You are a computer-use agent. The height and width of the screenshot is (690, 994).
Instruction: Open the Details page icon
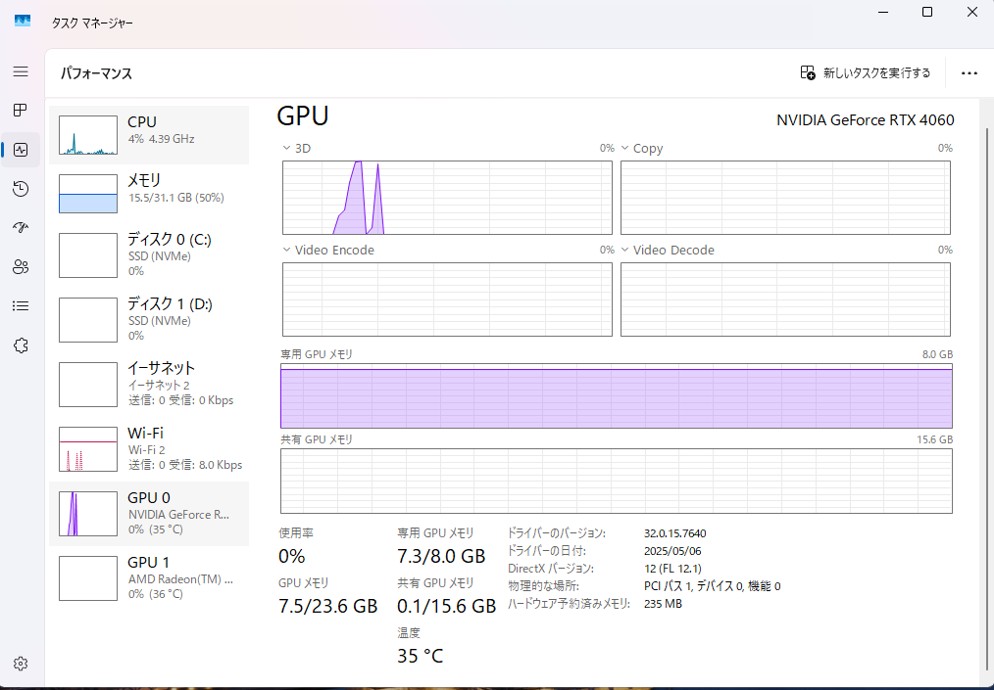coord(20,306)
